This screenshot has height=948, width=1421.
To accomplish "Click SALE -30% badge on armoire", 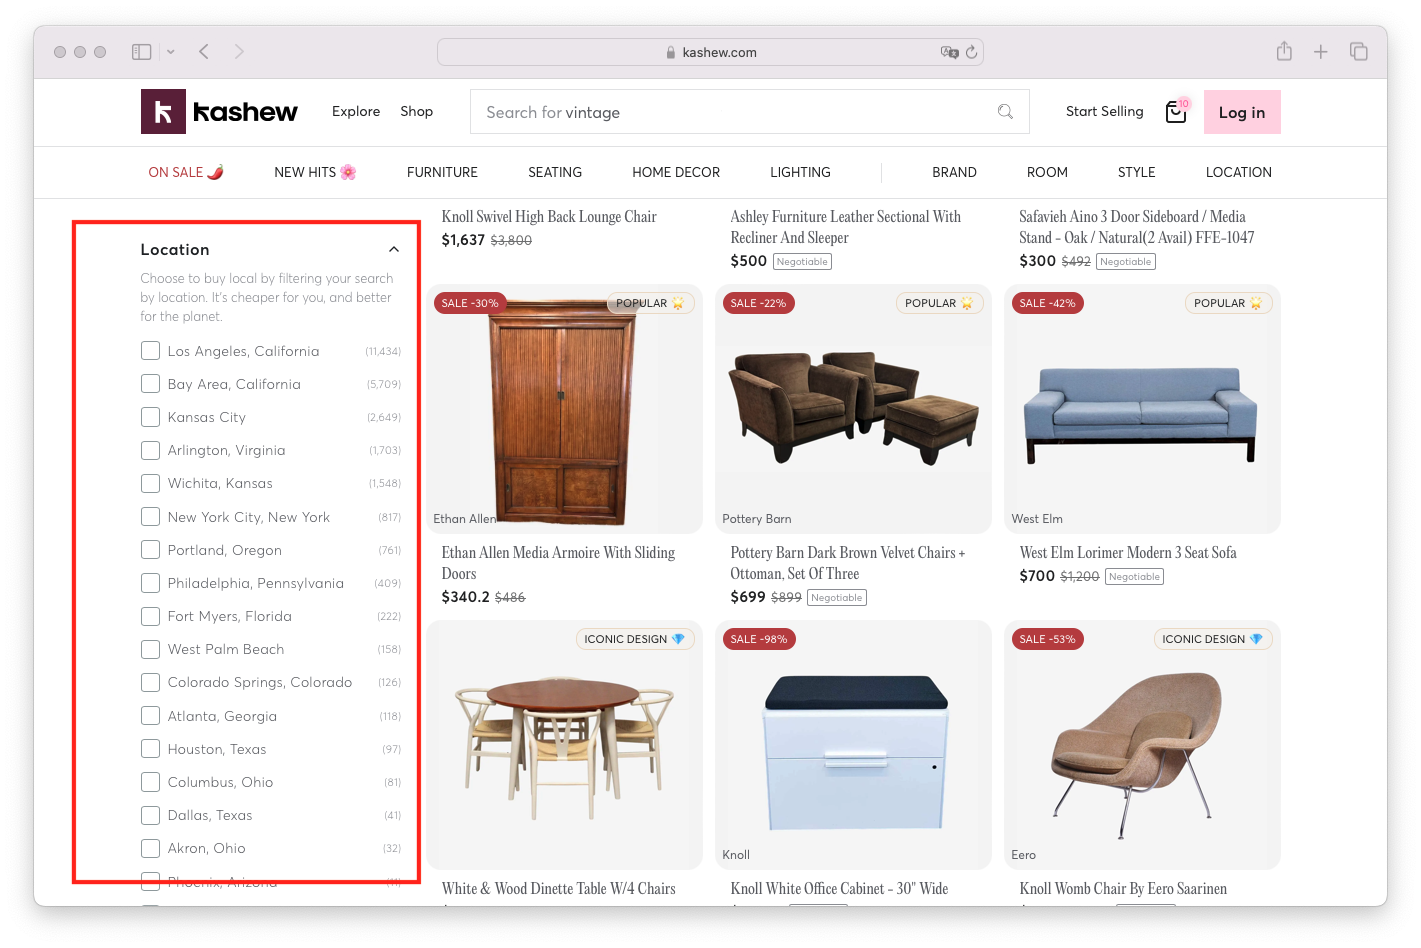I will 469,303.
